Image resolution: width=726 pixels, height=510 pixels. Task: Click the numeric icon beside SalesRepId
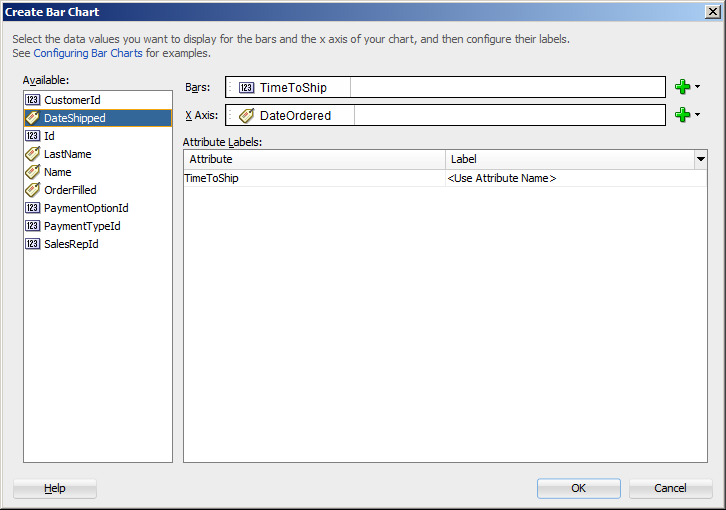click(x=32, y=244)
